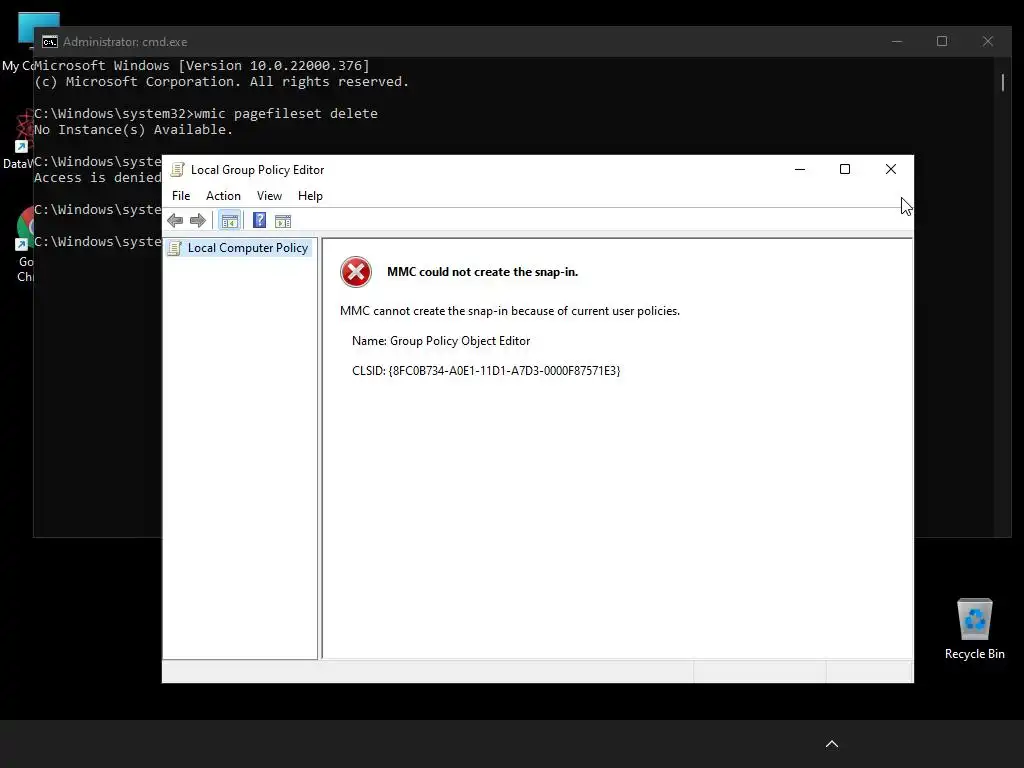Click the cmd.exe window vertical scrollbar thumb
This screenshot has height=768, width=1024.
1003,82
